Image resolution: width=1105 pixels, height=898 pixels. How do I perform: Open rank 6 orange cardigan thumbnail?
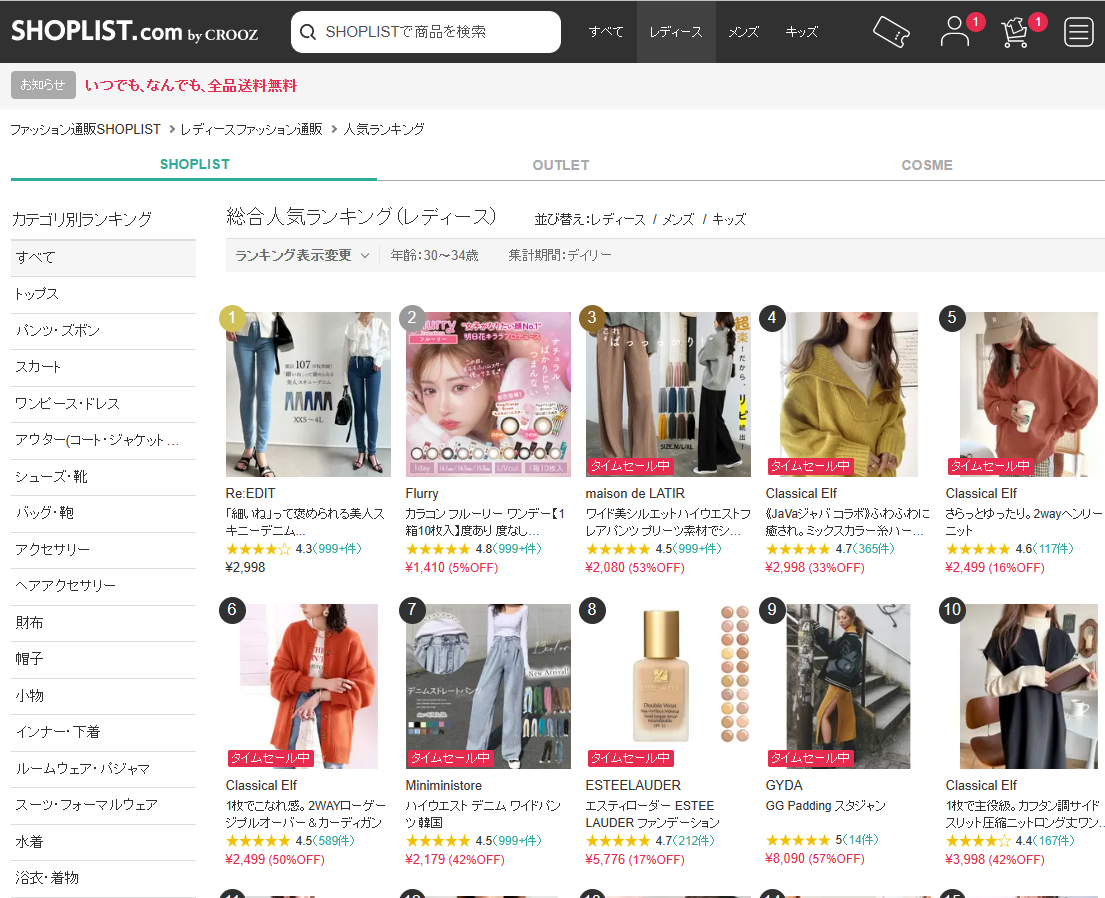308,687
